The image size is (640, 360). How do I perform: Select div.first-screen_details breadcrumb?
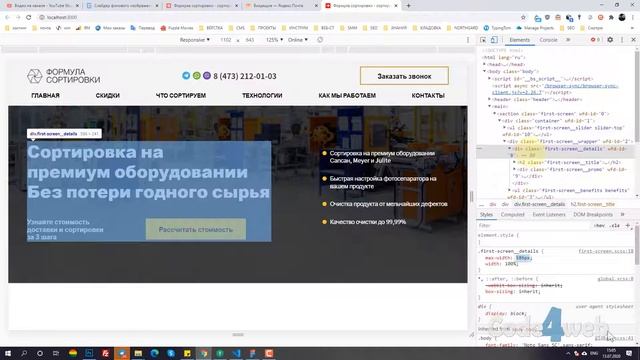(x=539, y=204)
